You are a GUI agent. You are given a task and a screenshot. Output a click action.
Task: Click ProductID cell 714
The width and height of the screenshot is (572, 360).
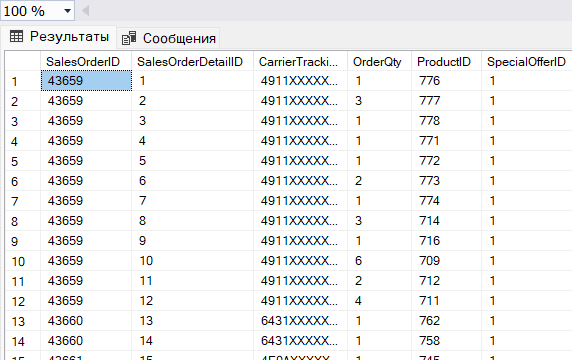(x=447, y=221)
